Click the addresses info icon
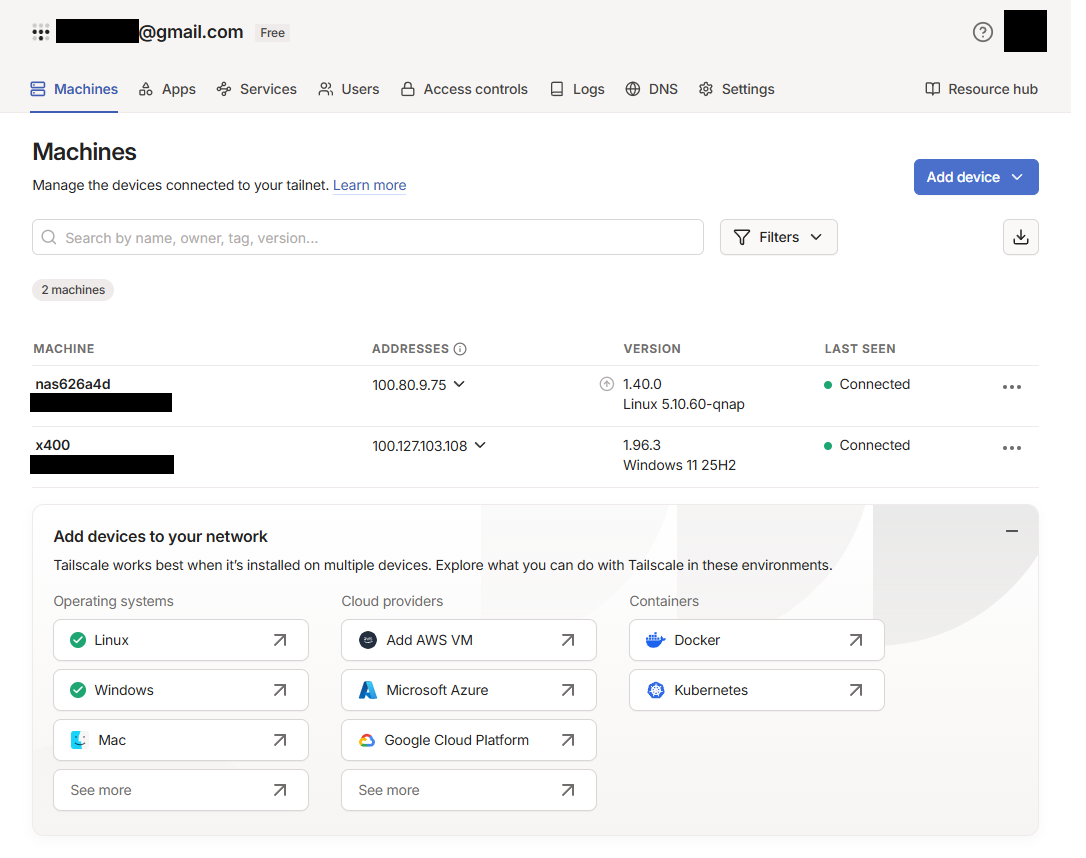The height and width of the screenshot is (858, 1086). point(460,349)
